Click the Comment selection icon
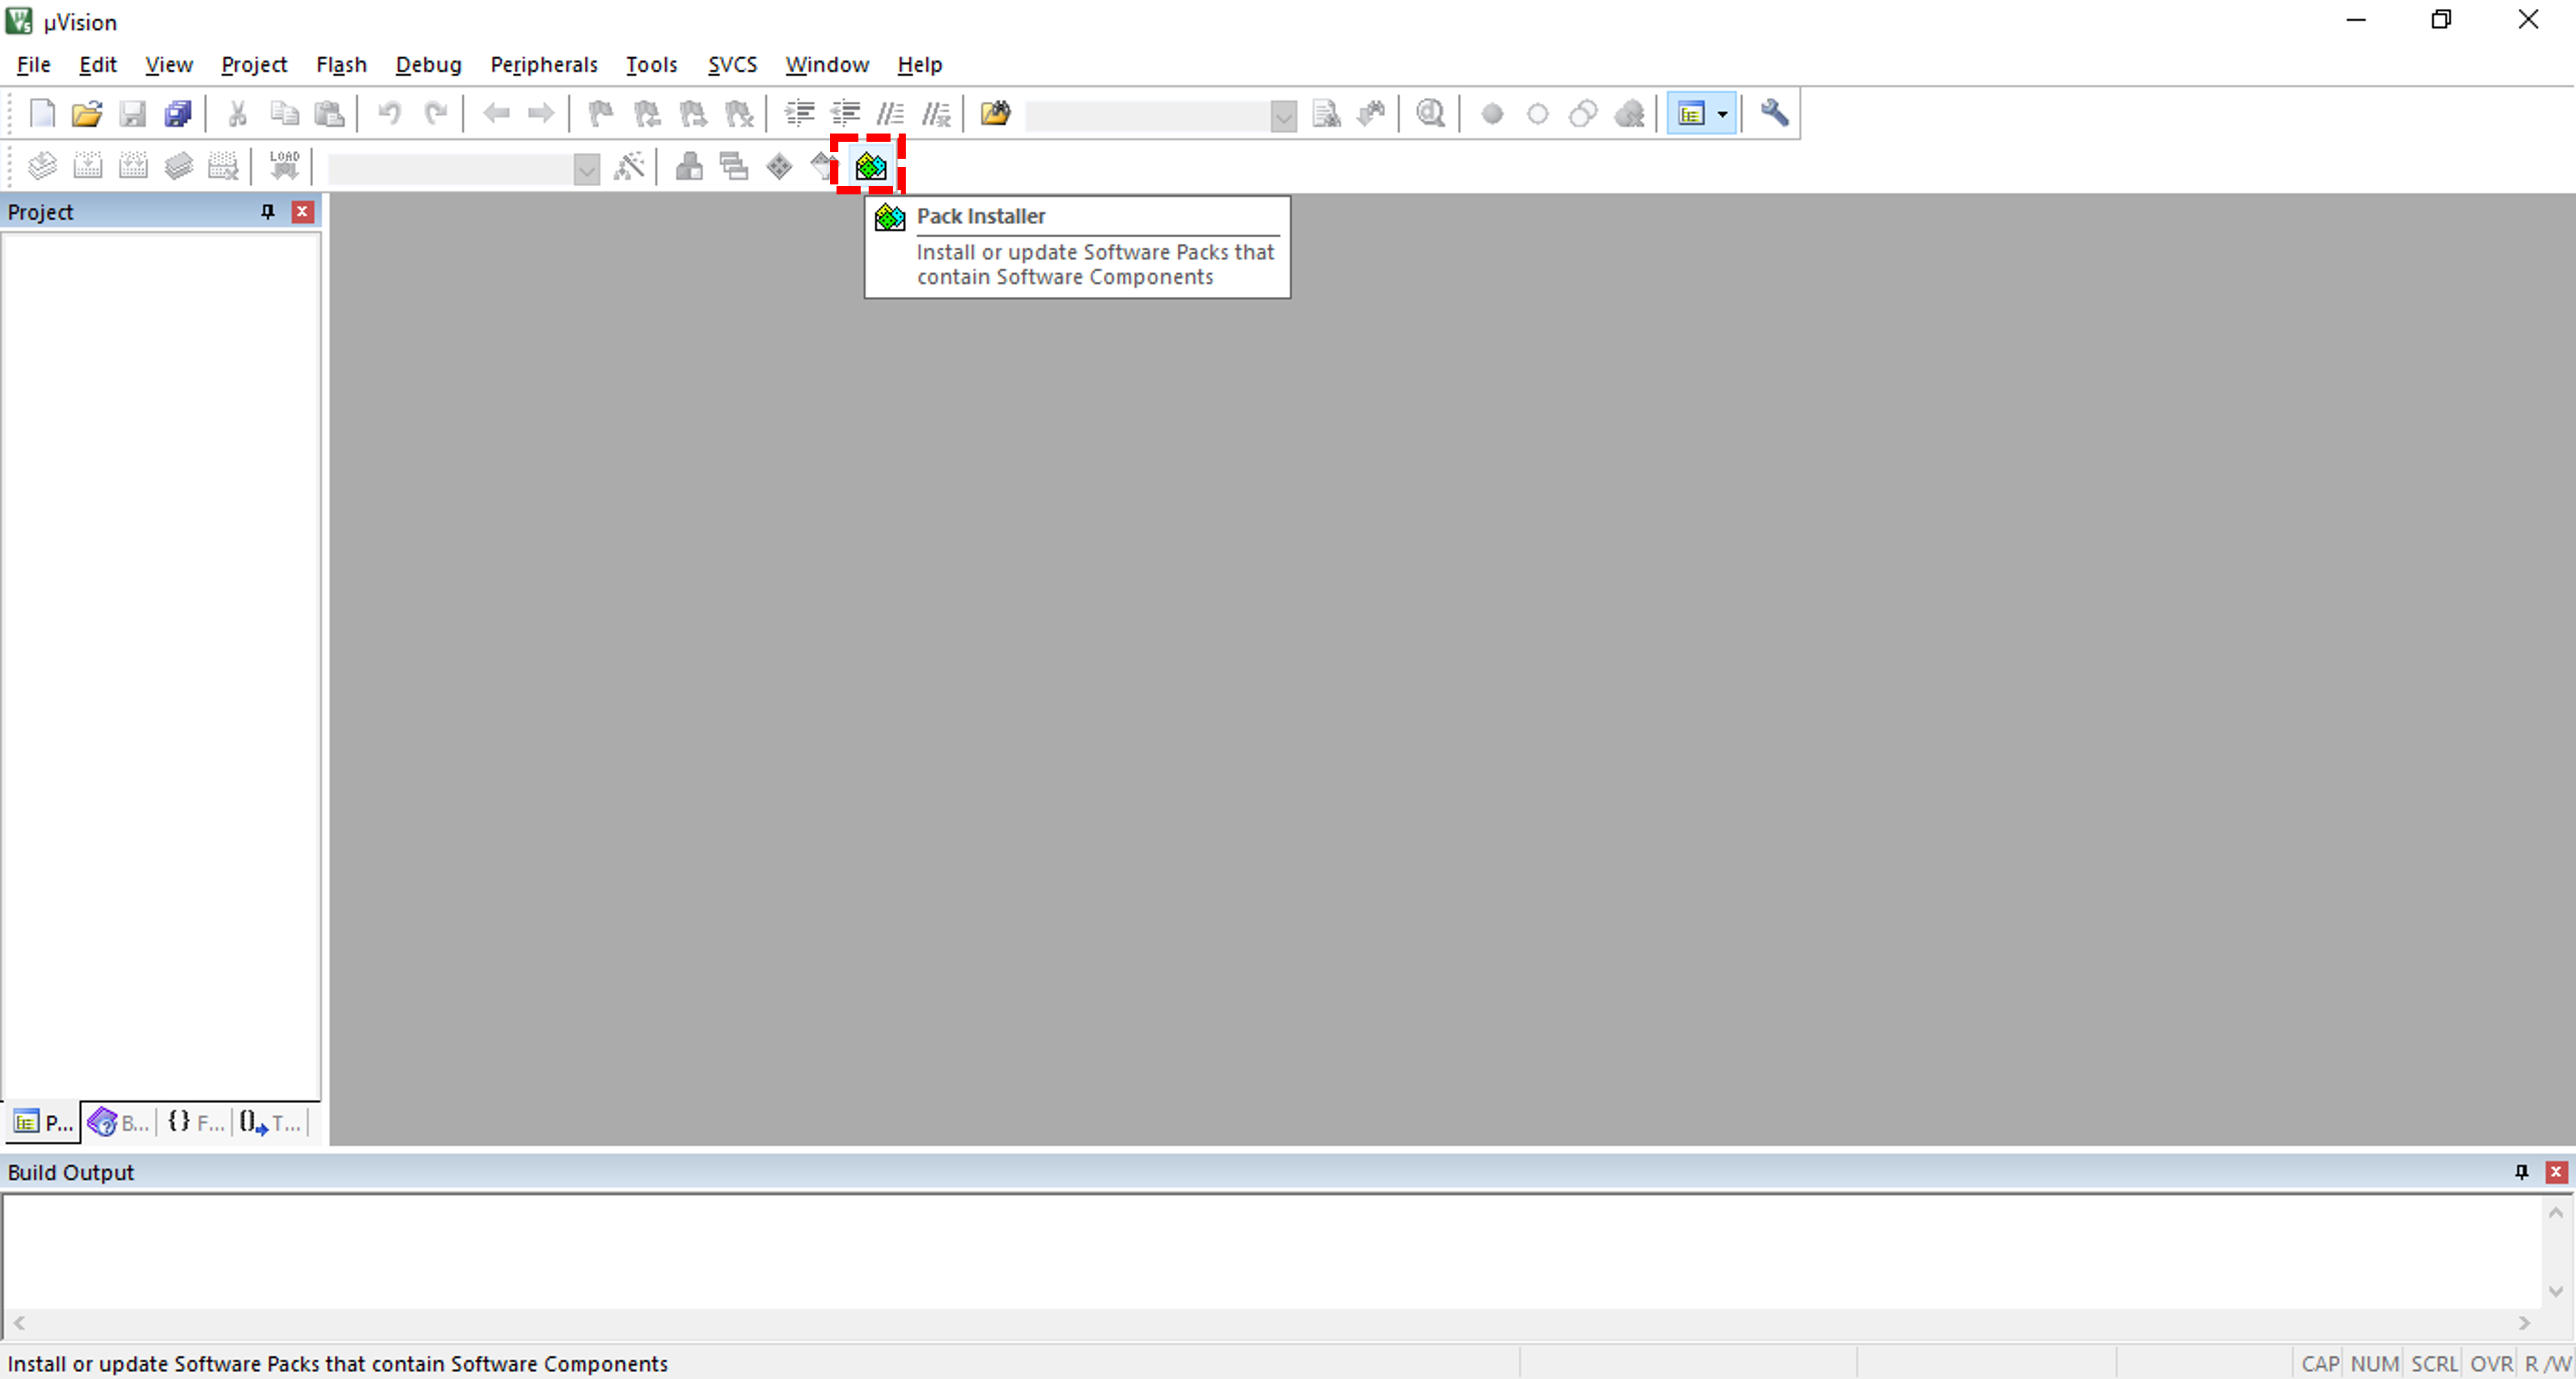 point(890,114)
